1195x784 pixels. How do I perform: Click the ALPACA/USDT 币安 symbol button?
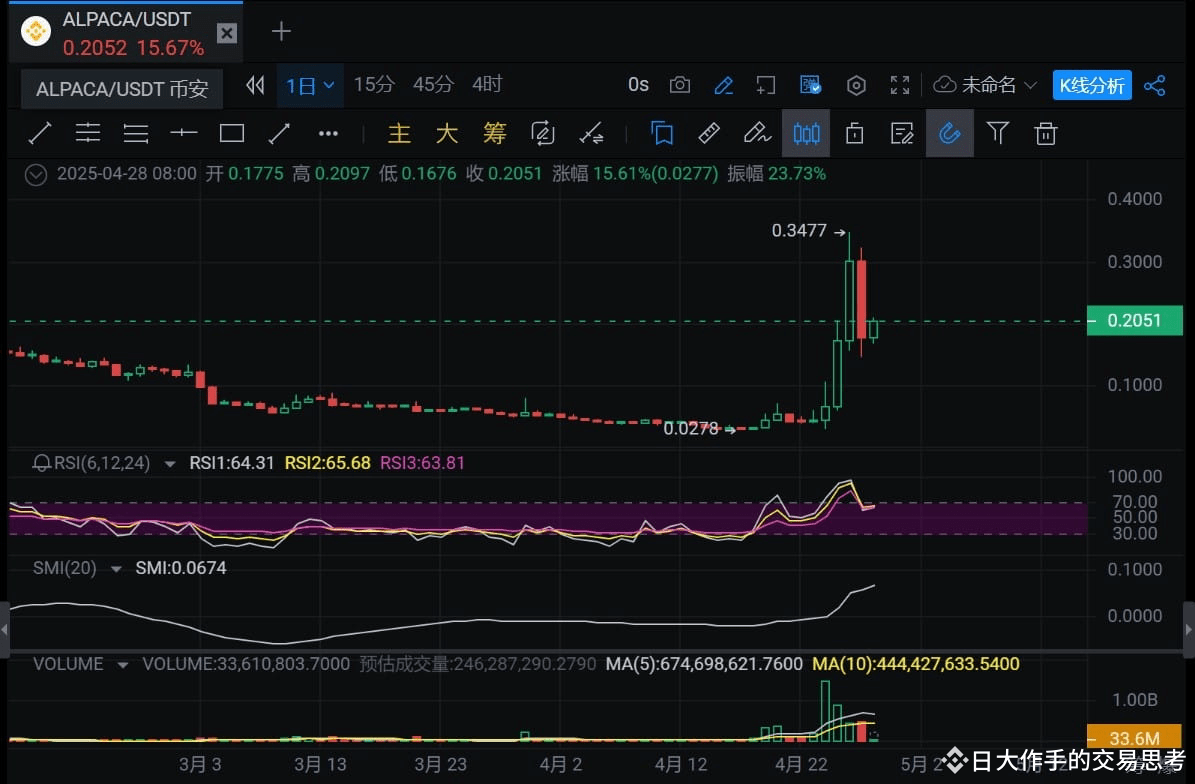pyautogui.click(x=122, y=88)
